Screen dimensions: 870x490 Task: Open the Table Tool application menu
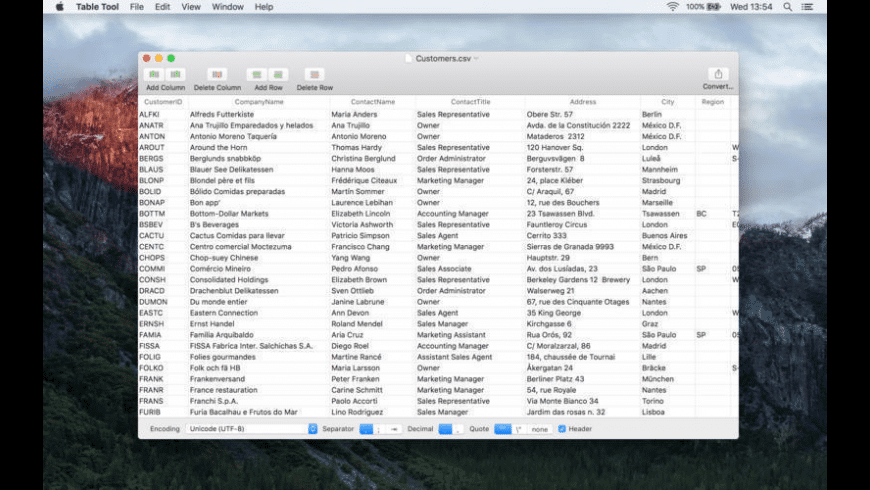click(98, 7)
